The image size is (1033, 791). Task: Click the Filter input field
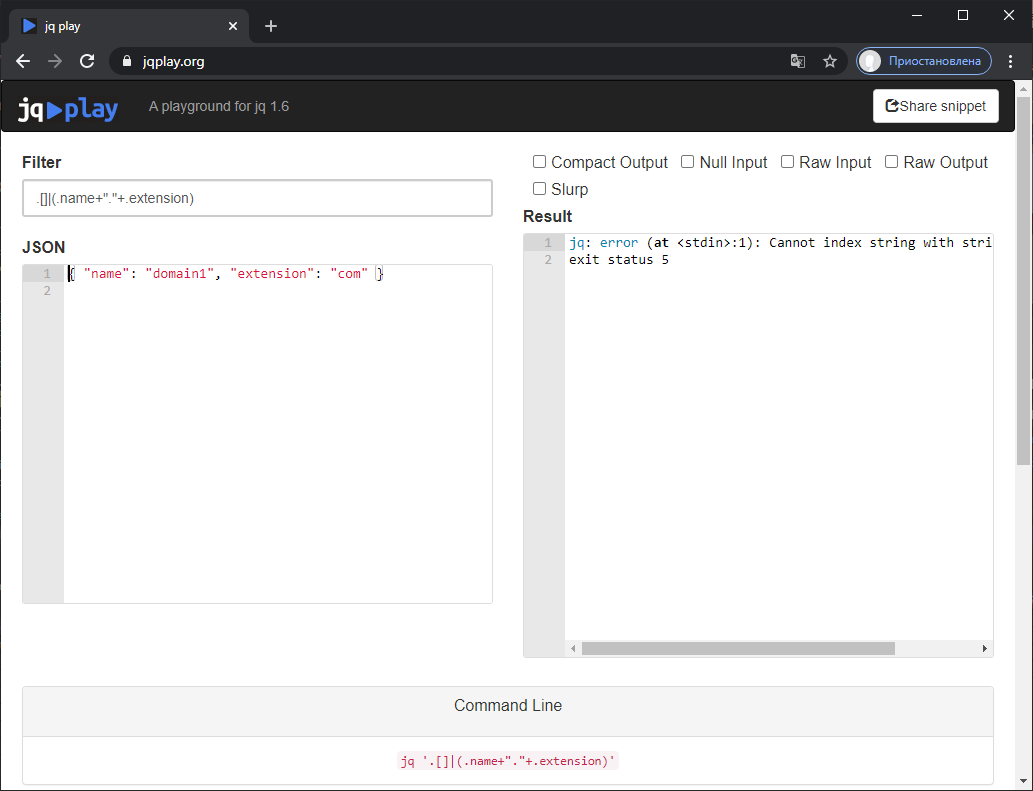coord(257,198)
